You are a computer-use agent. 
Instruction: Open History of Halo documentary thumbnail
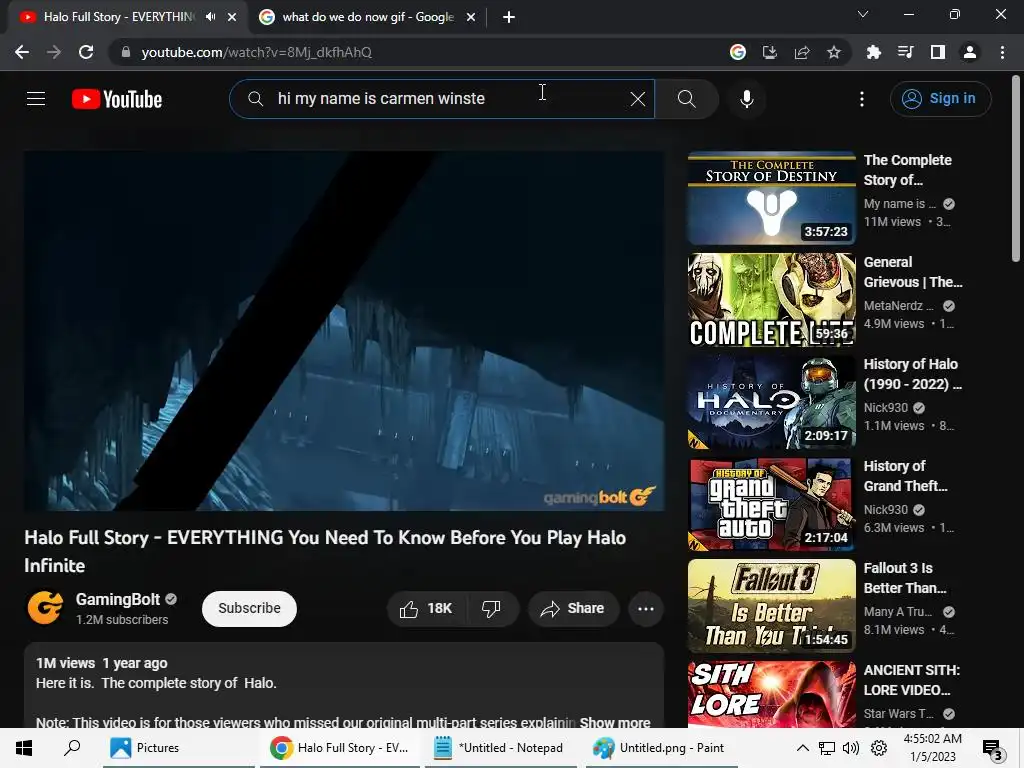[771, 402]
